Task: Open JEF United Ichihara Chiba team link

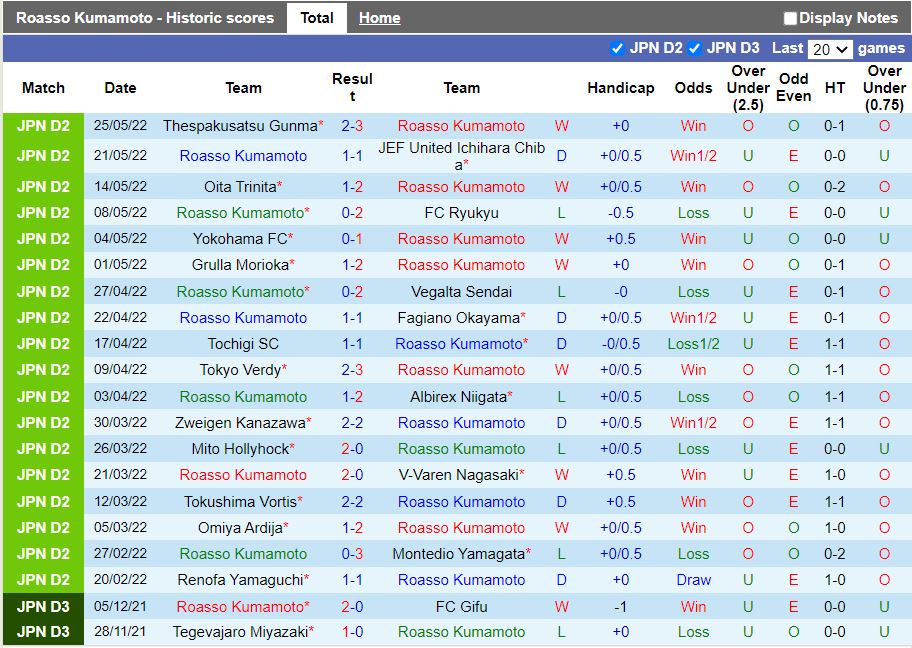Action: point(461,156)
